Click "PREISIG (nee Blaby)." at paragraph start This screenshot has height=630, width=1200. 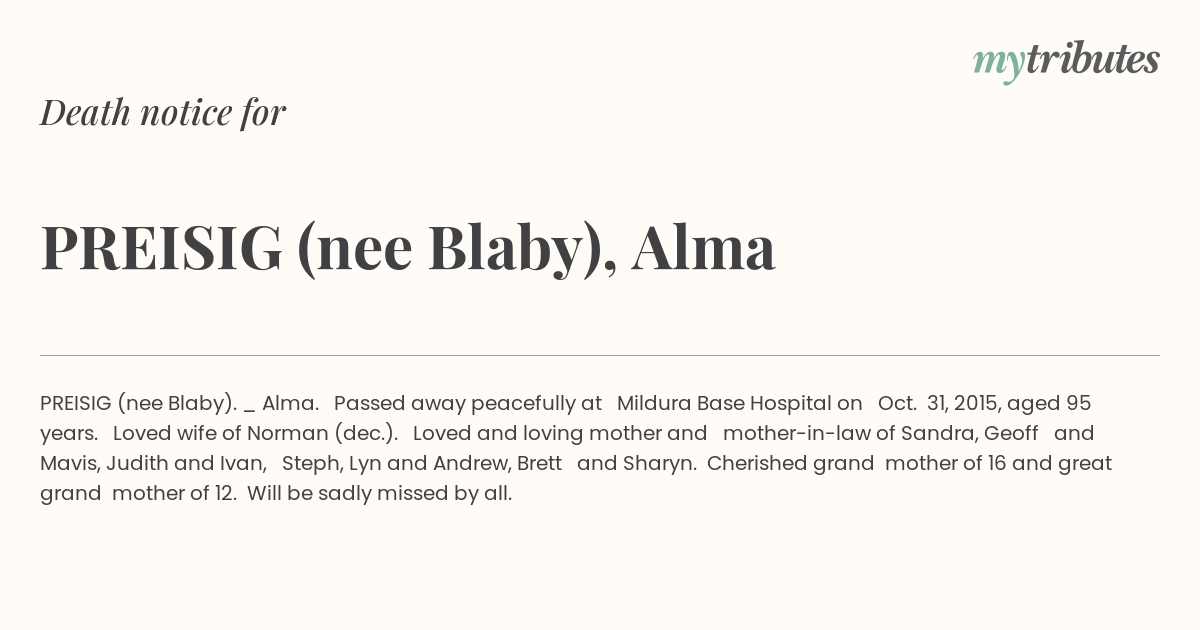pyautogui.click(x=138, y=404)
